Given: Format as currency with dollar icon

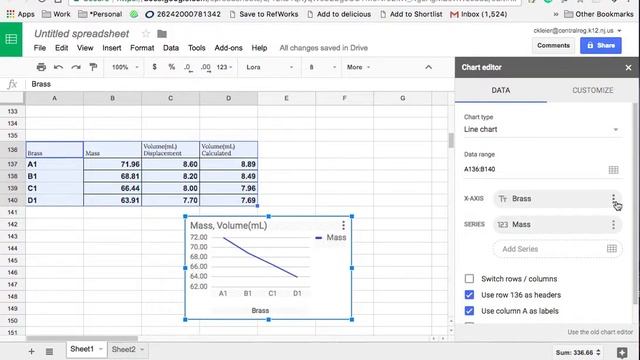Looking at the screenshot, I should point(154,67).
